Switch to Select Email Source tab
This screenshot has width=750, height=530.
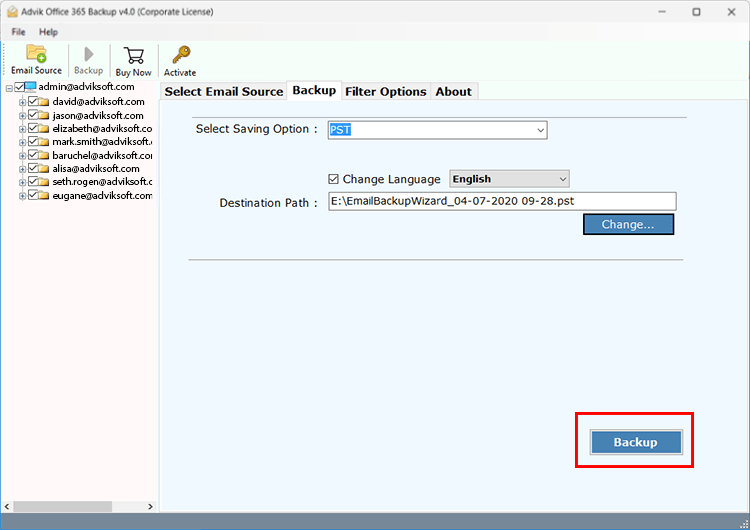pos(224,91)
